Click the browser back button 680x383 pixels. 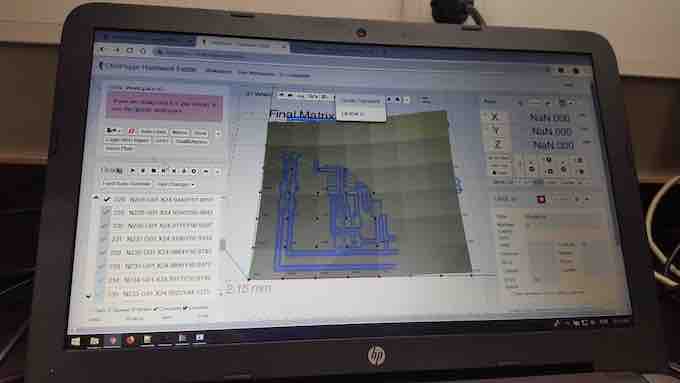pyautogui.click(x=103, y=50)
